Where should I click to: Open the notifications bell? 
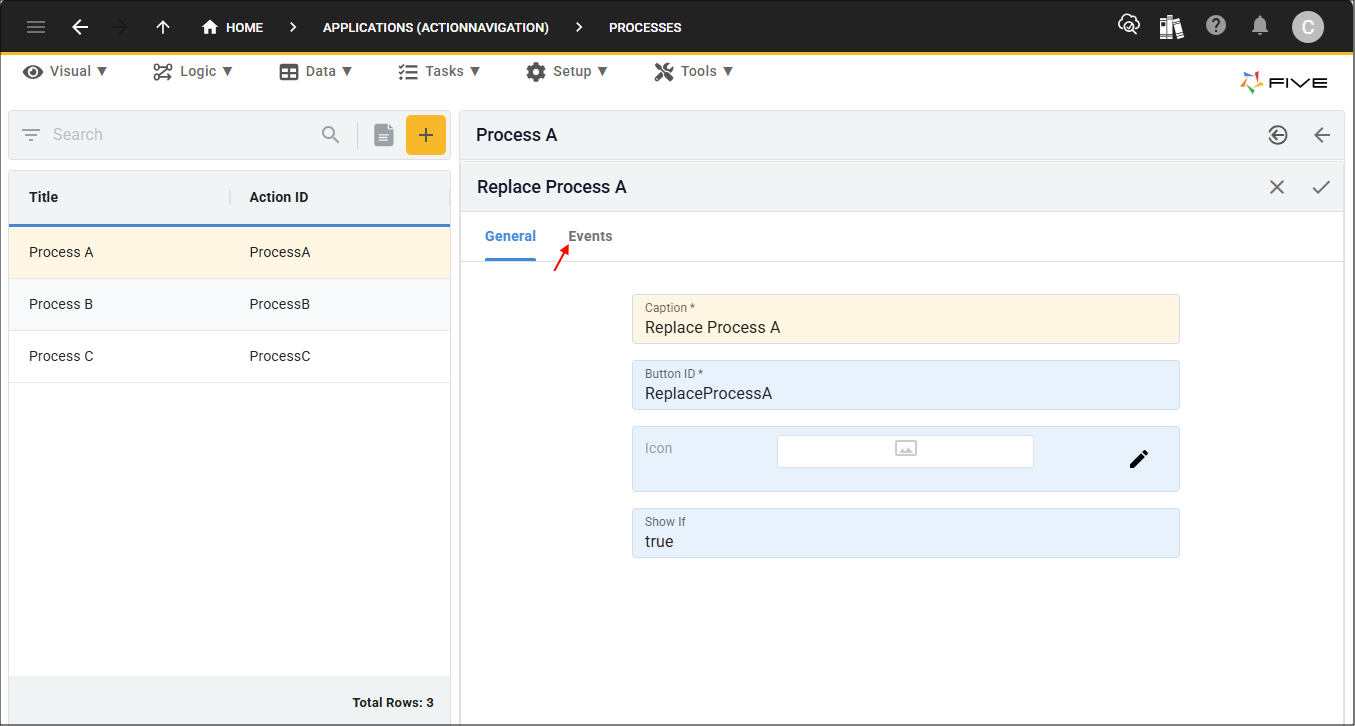click(x=1260, y=26)
